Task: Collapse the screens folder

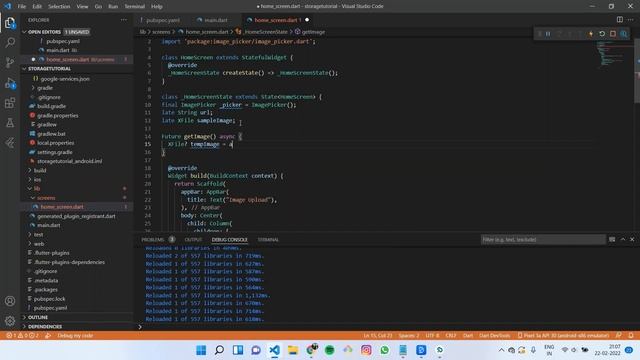Action: click(x=46, y=198)
